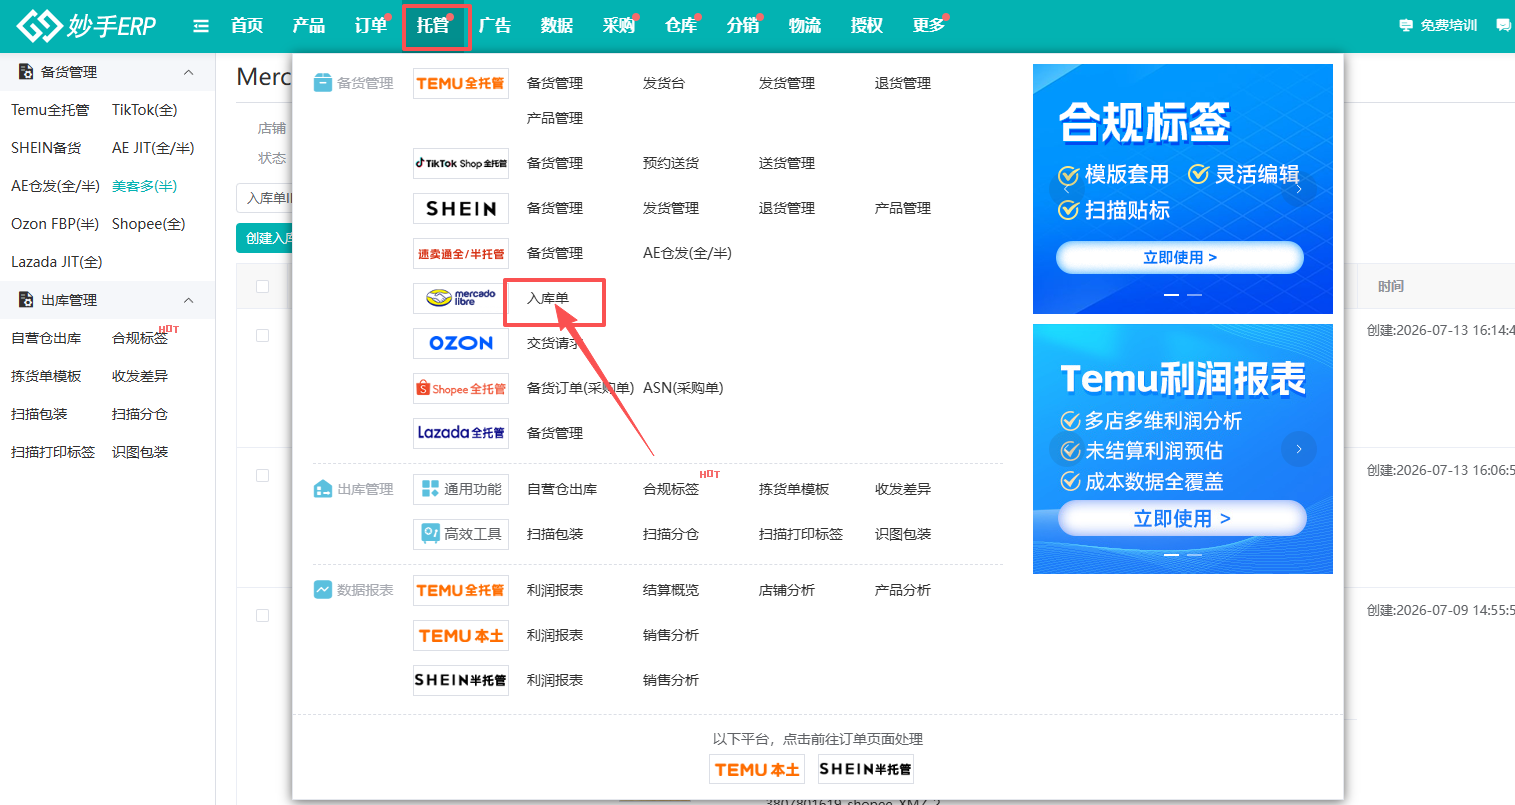Click the 妙手ERP logo
This screenshot has width=1515, height=805.
(x=87, y=26)
